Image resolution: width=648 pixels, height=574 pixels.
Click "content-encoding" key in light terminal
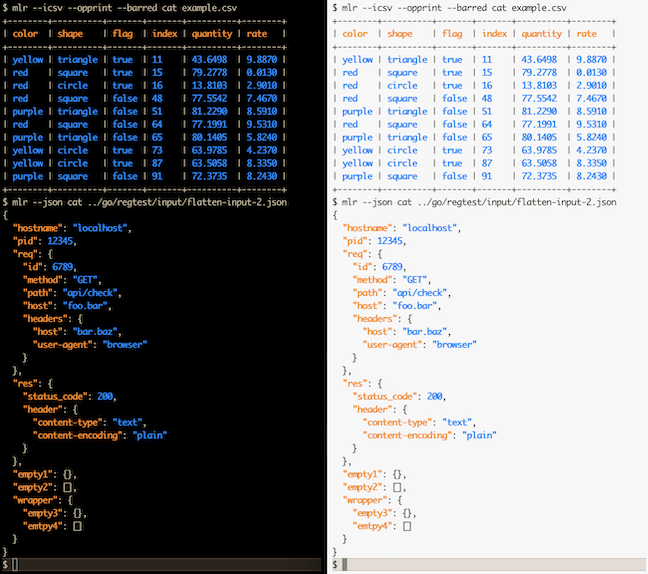(x=407, y=436)
